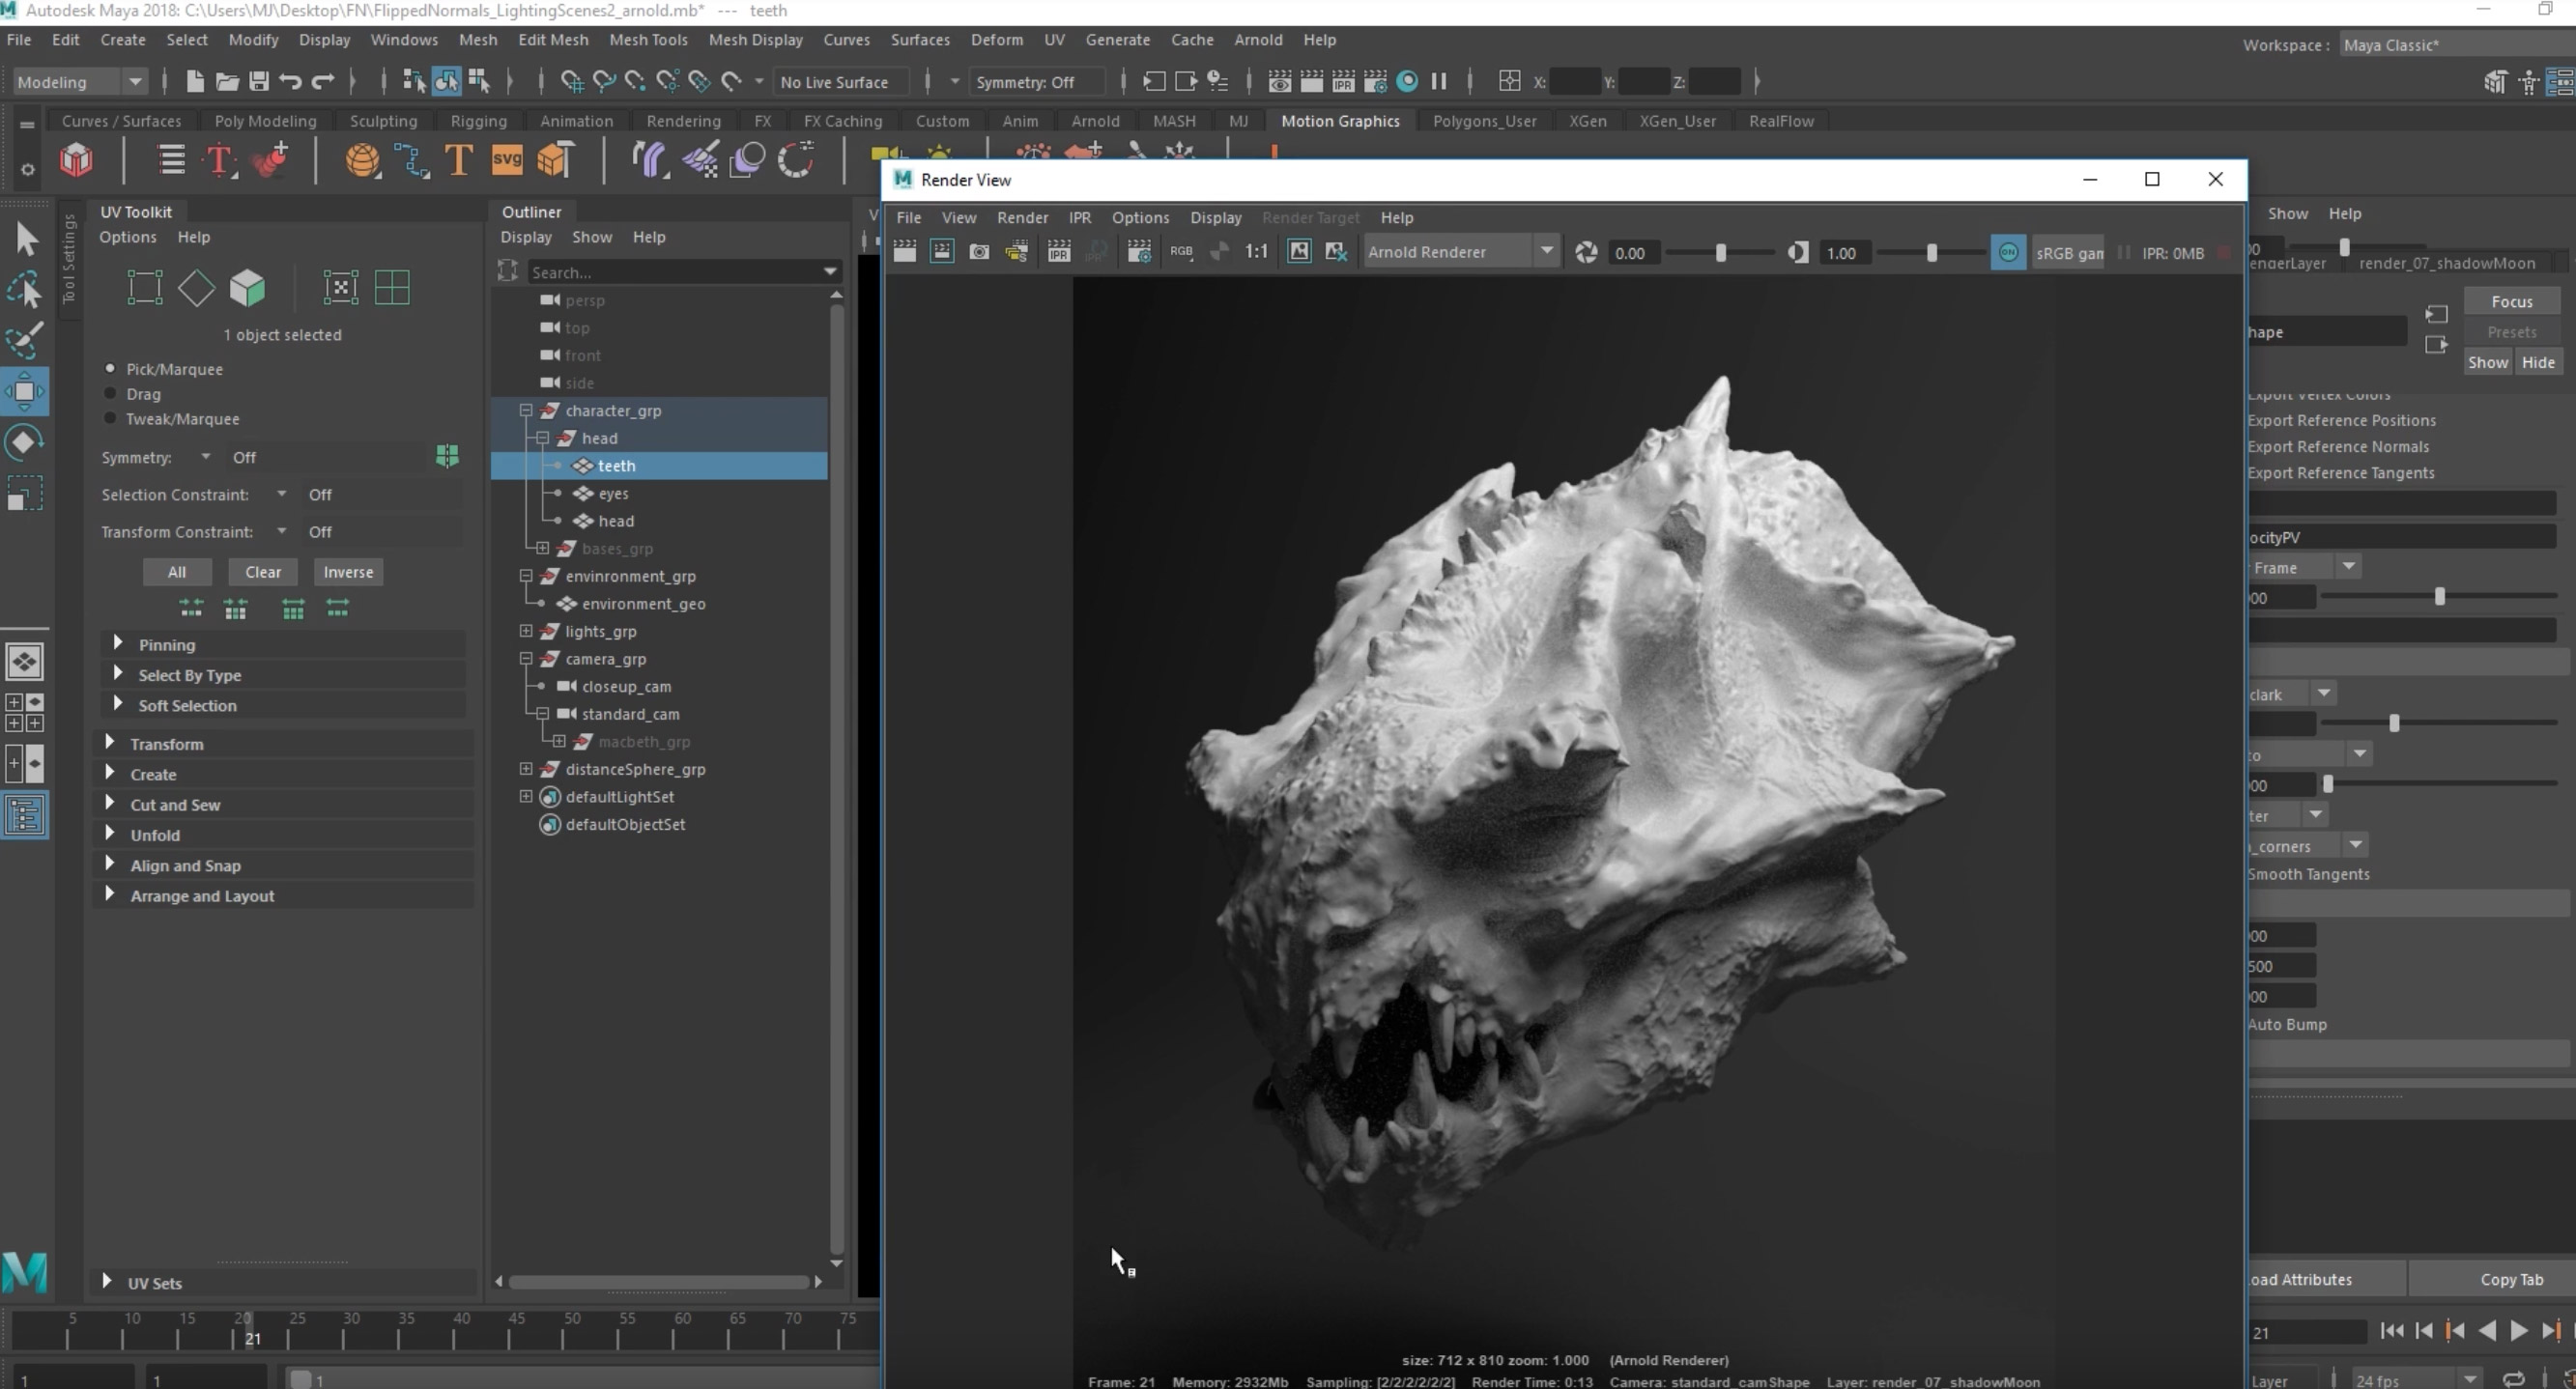
Task: Click the sRGB display mode dropdown
Action: [2070, 251]
